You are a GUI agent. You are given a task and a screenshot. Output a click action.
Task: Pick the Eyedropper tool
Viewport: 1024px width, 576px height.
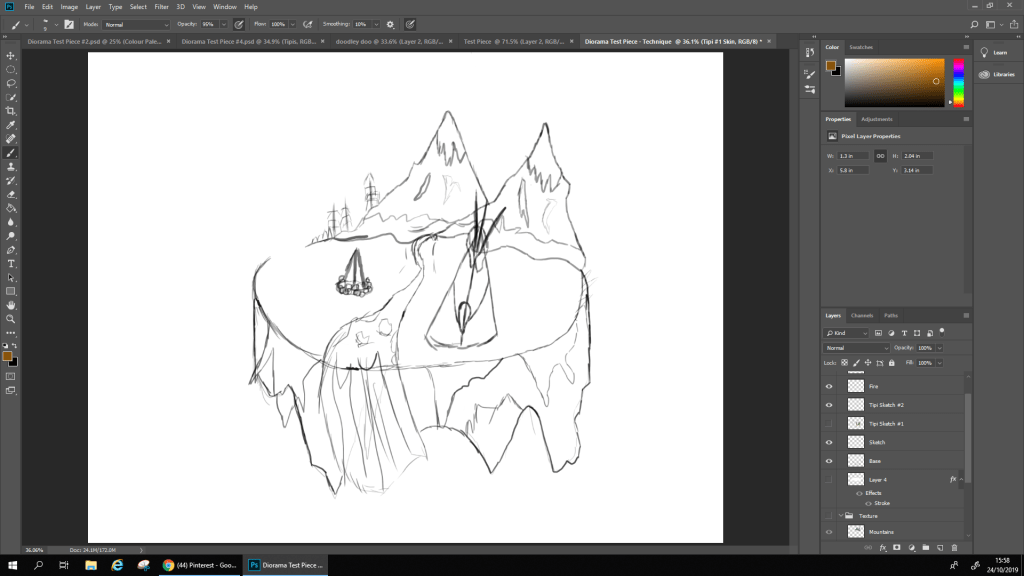(x=11, y=125)
